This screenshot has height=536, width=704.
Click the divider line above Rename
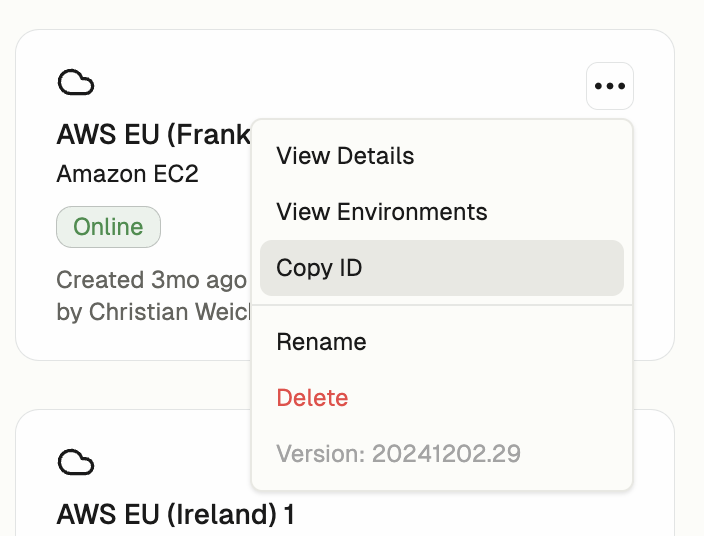pyautogui.click(x=442, y=305)
